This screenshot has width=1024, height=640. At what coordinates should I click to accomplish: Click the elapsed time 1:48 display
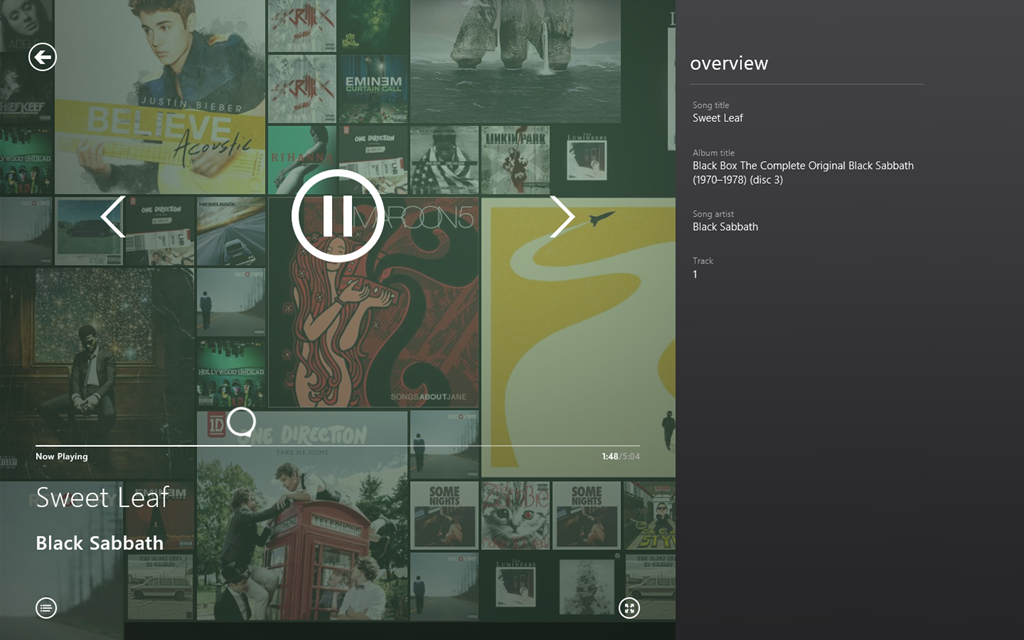(x=610, y=456)
